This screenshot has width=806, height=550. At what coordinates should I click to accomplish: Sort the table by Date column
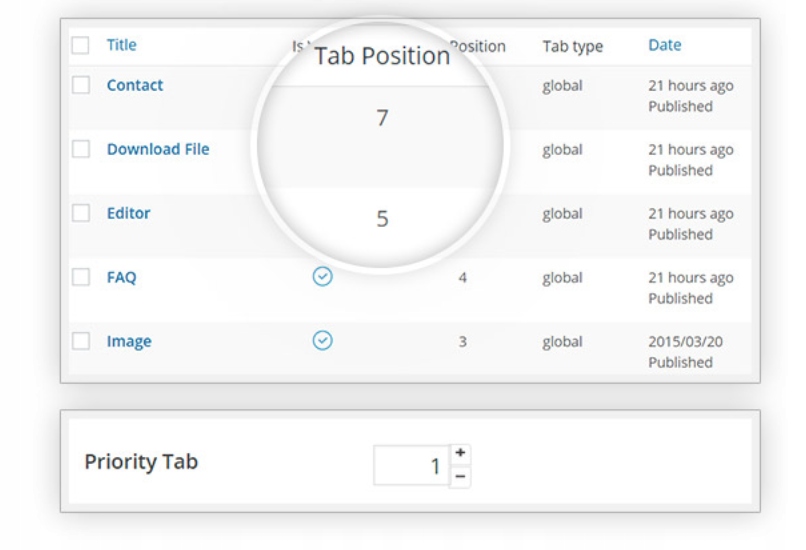coord(664,45)
